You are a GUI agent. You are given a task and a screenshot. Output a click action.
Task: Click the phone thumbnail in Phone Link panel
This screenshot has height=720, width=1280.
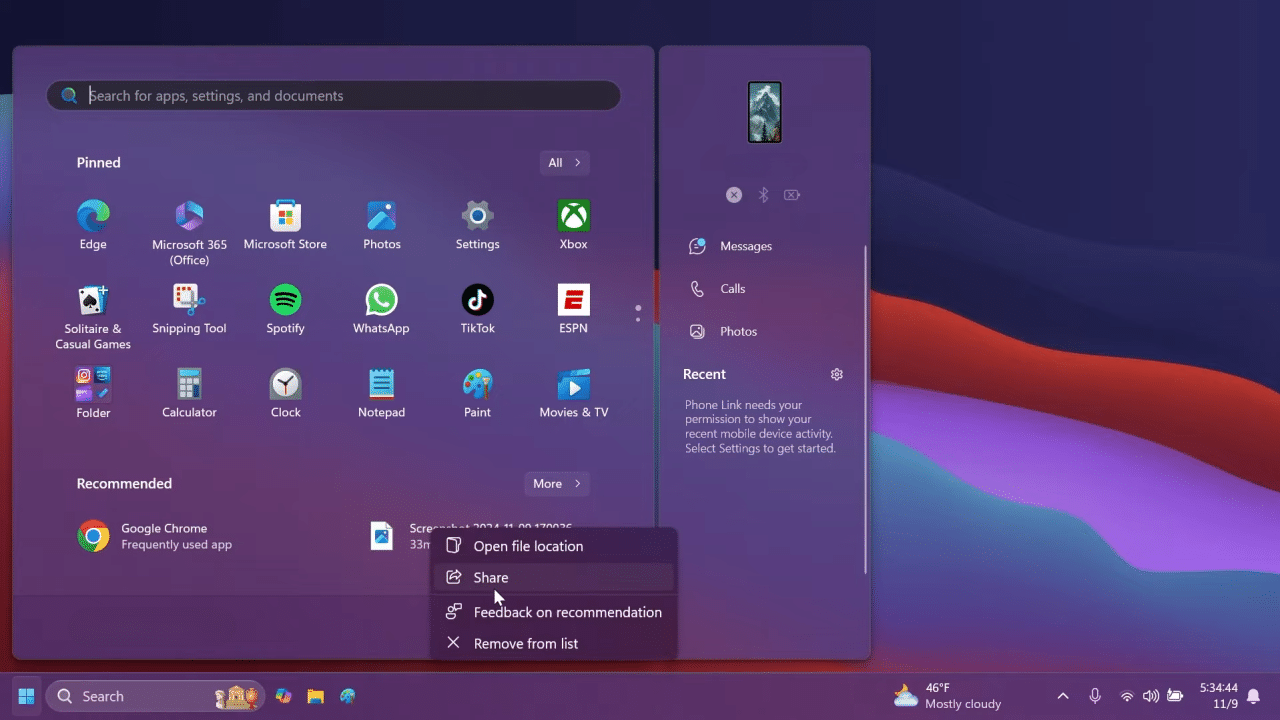click(765, 112)
